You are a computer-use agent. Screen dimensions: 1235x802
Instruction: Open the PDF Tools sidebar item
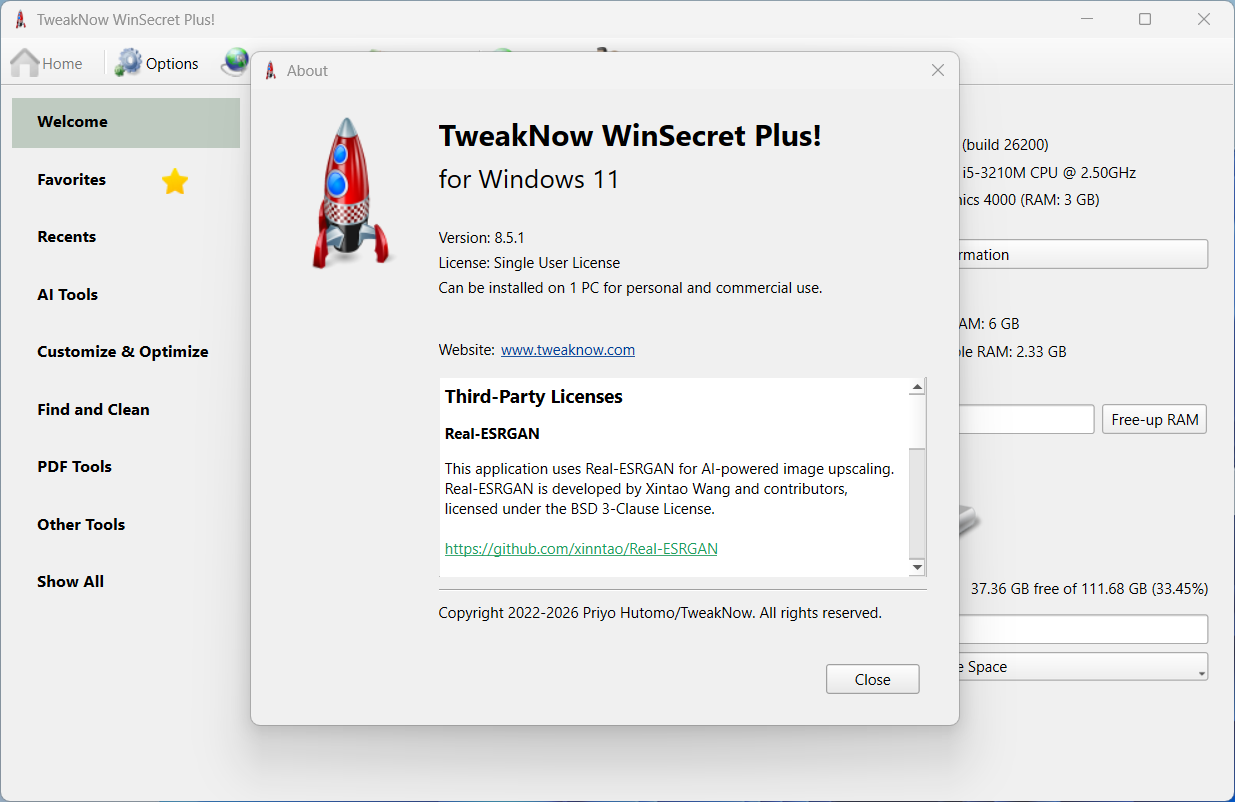(75, 467)
